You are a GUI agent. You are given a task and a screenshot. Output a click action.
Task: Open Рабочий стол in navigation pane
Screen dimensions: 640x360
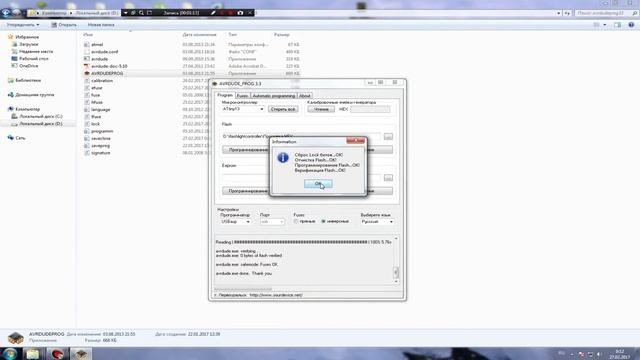point(34,59)
